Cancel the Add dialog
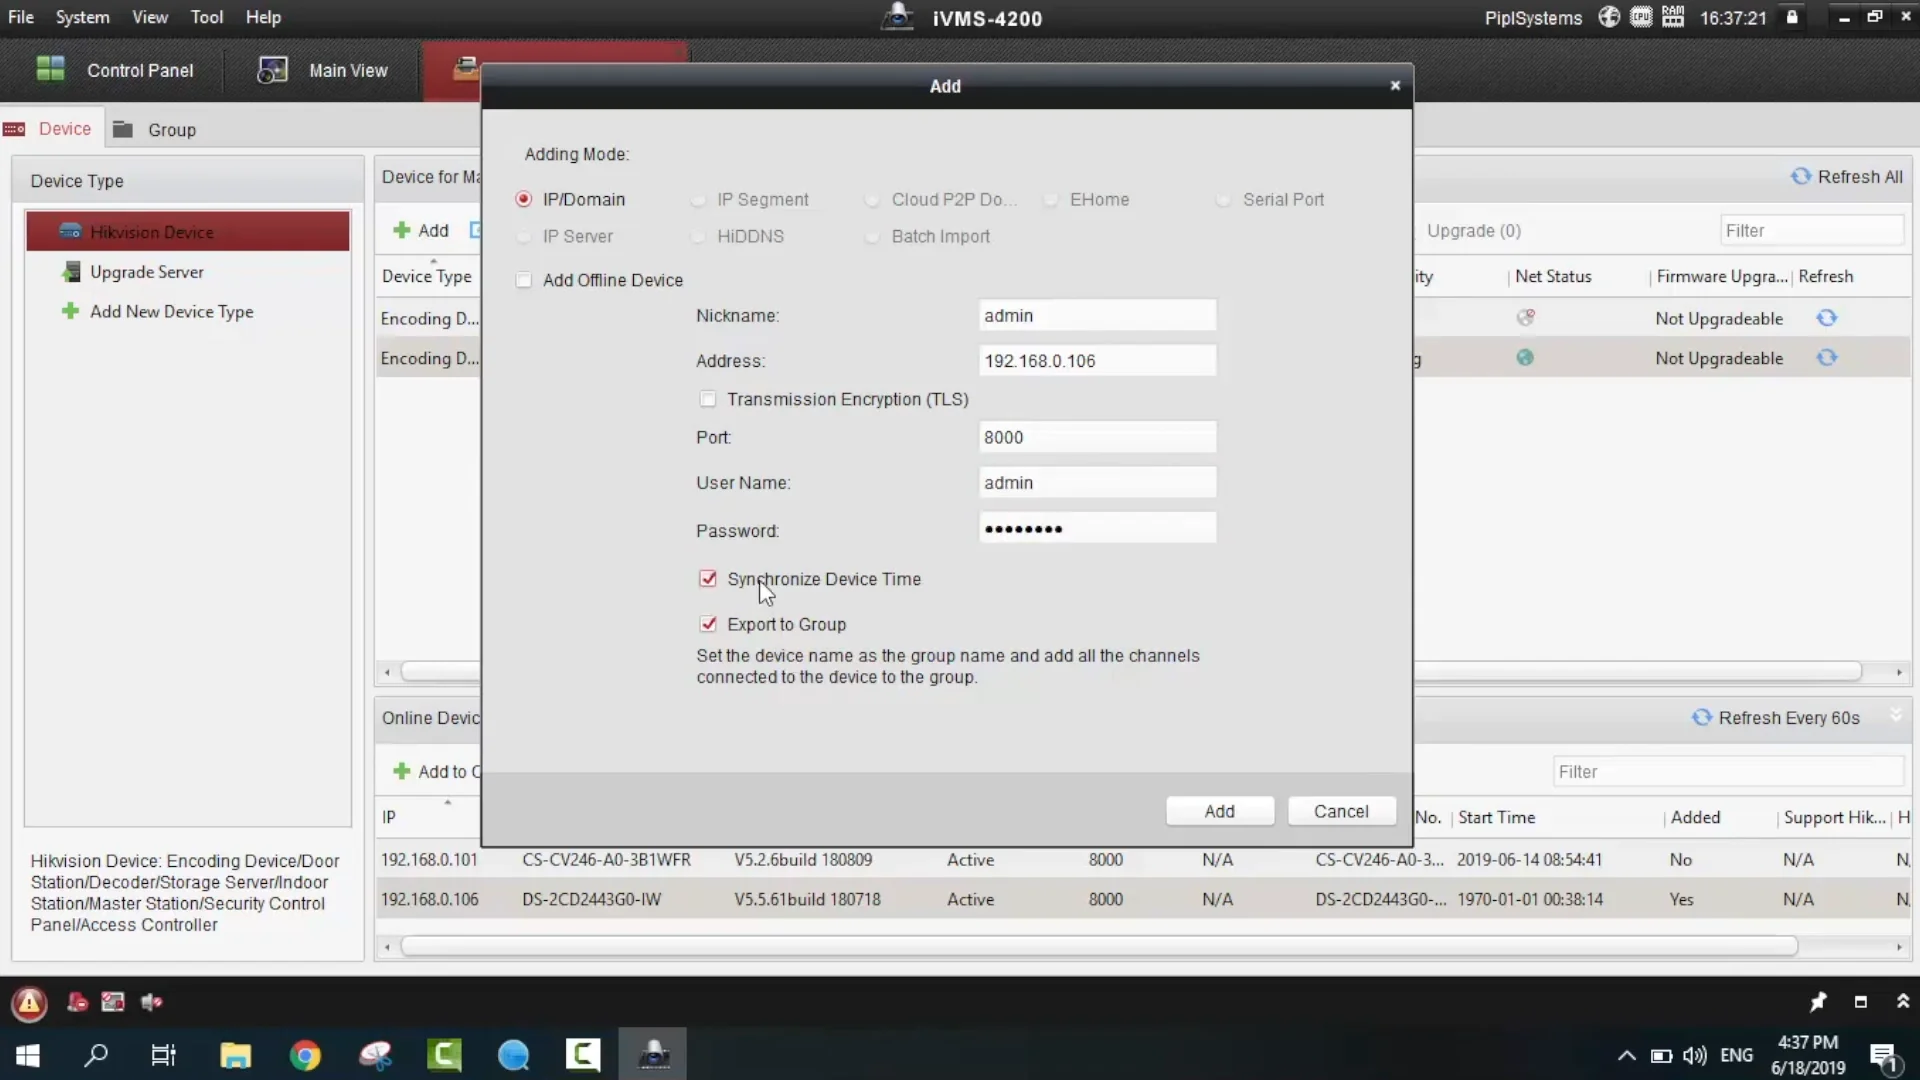 click(1341, 811)
